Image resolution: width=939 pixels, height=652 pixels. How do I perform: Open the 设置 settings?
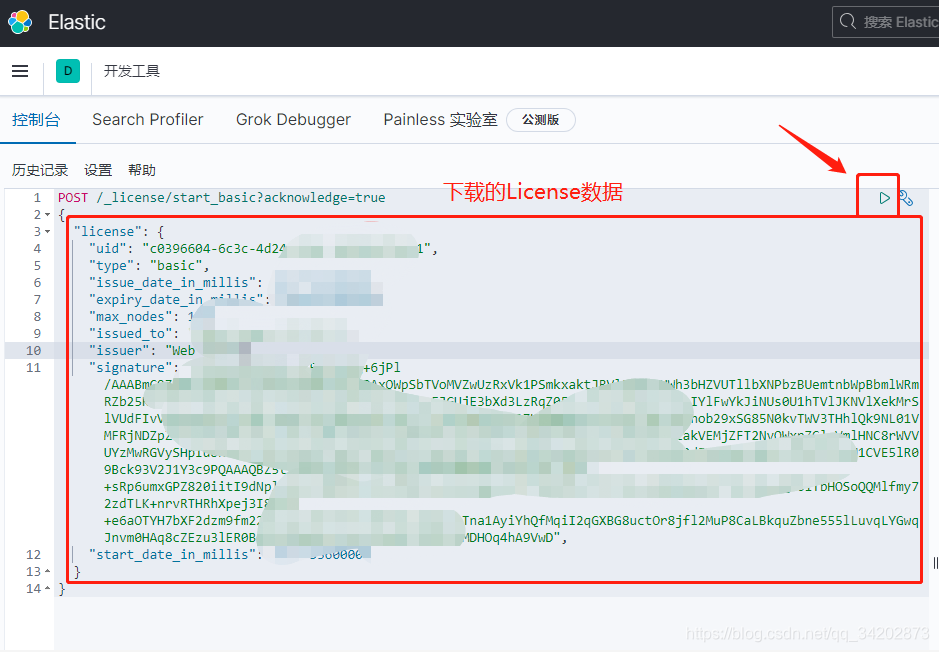[98, 170]
